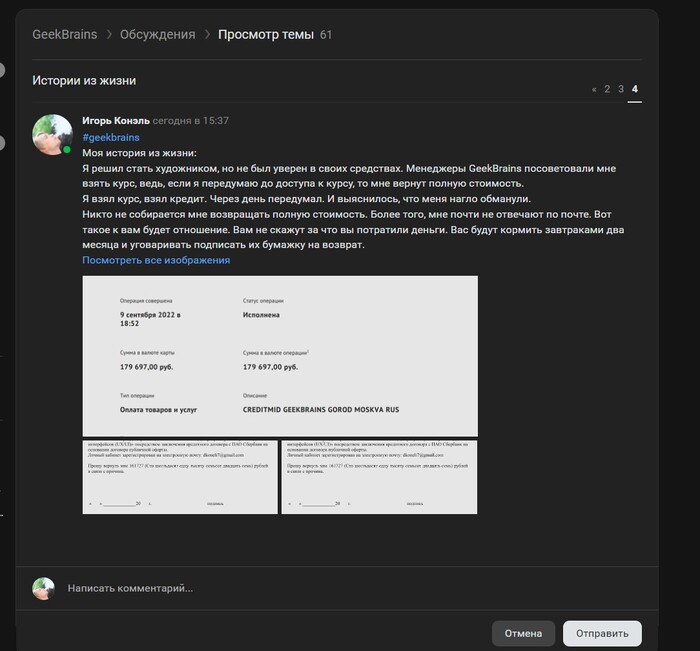Click the chevron after GeekBrains breadcrumb

(109, 34)
